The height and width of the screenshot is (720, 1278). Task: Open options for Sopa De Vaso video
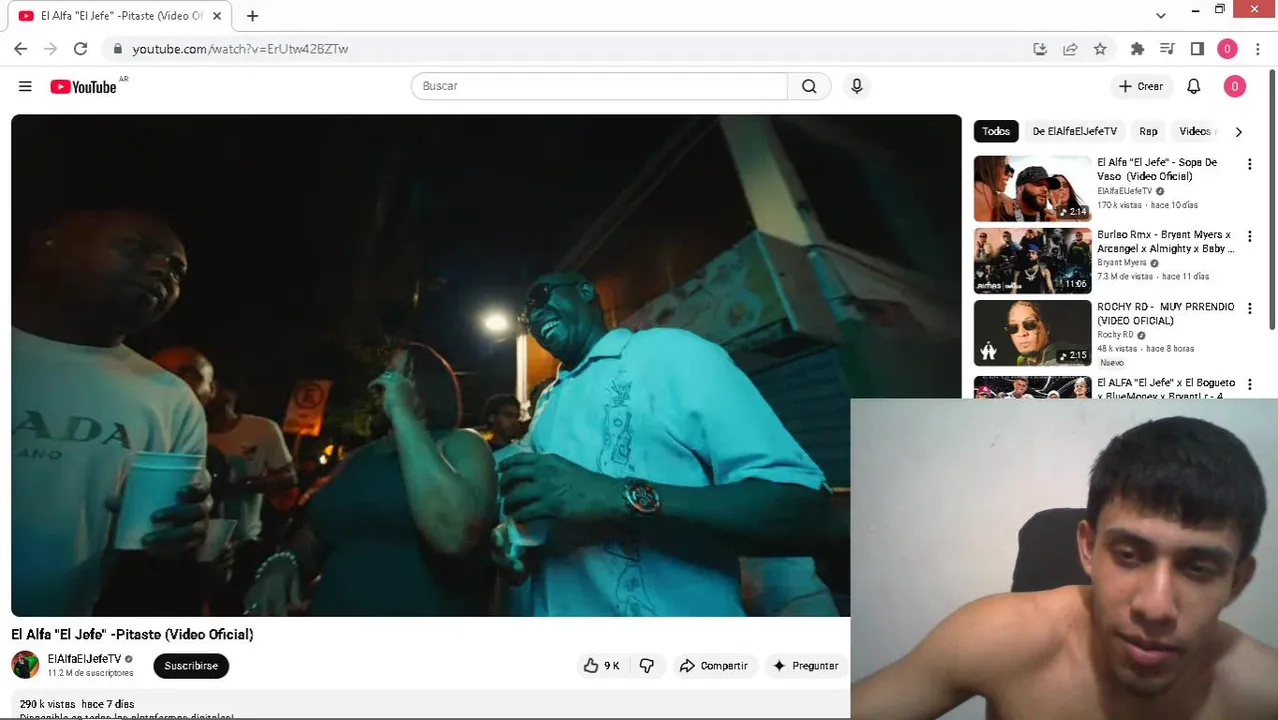coord(1249,164)
